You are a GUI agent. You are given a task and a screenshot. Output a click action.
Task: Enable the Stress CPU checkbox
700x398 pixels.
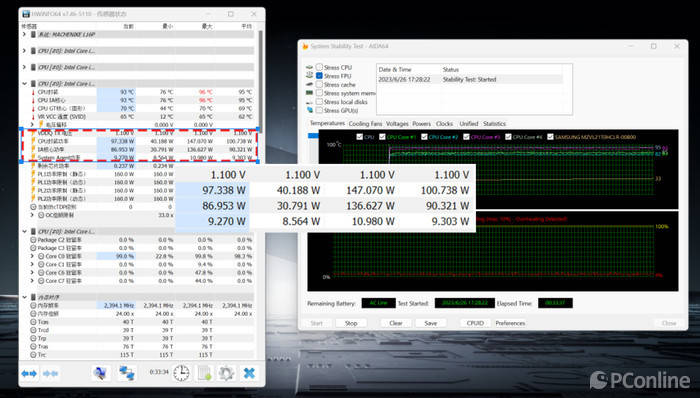click(x=319, y=67)
